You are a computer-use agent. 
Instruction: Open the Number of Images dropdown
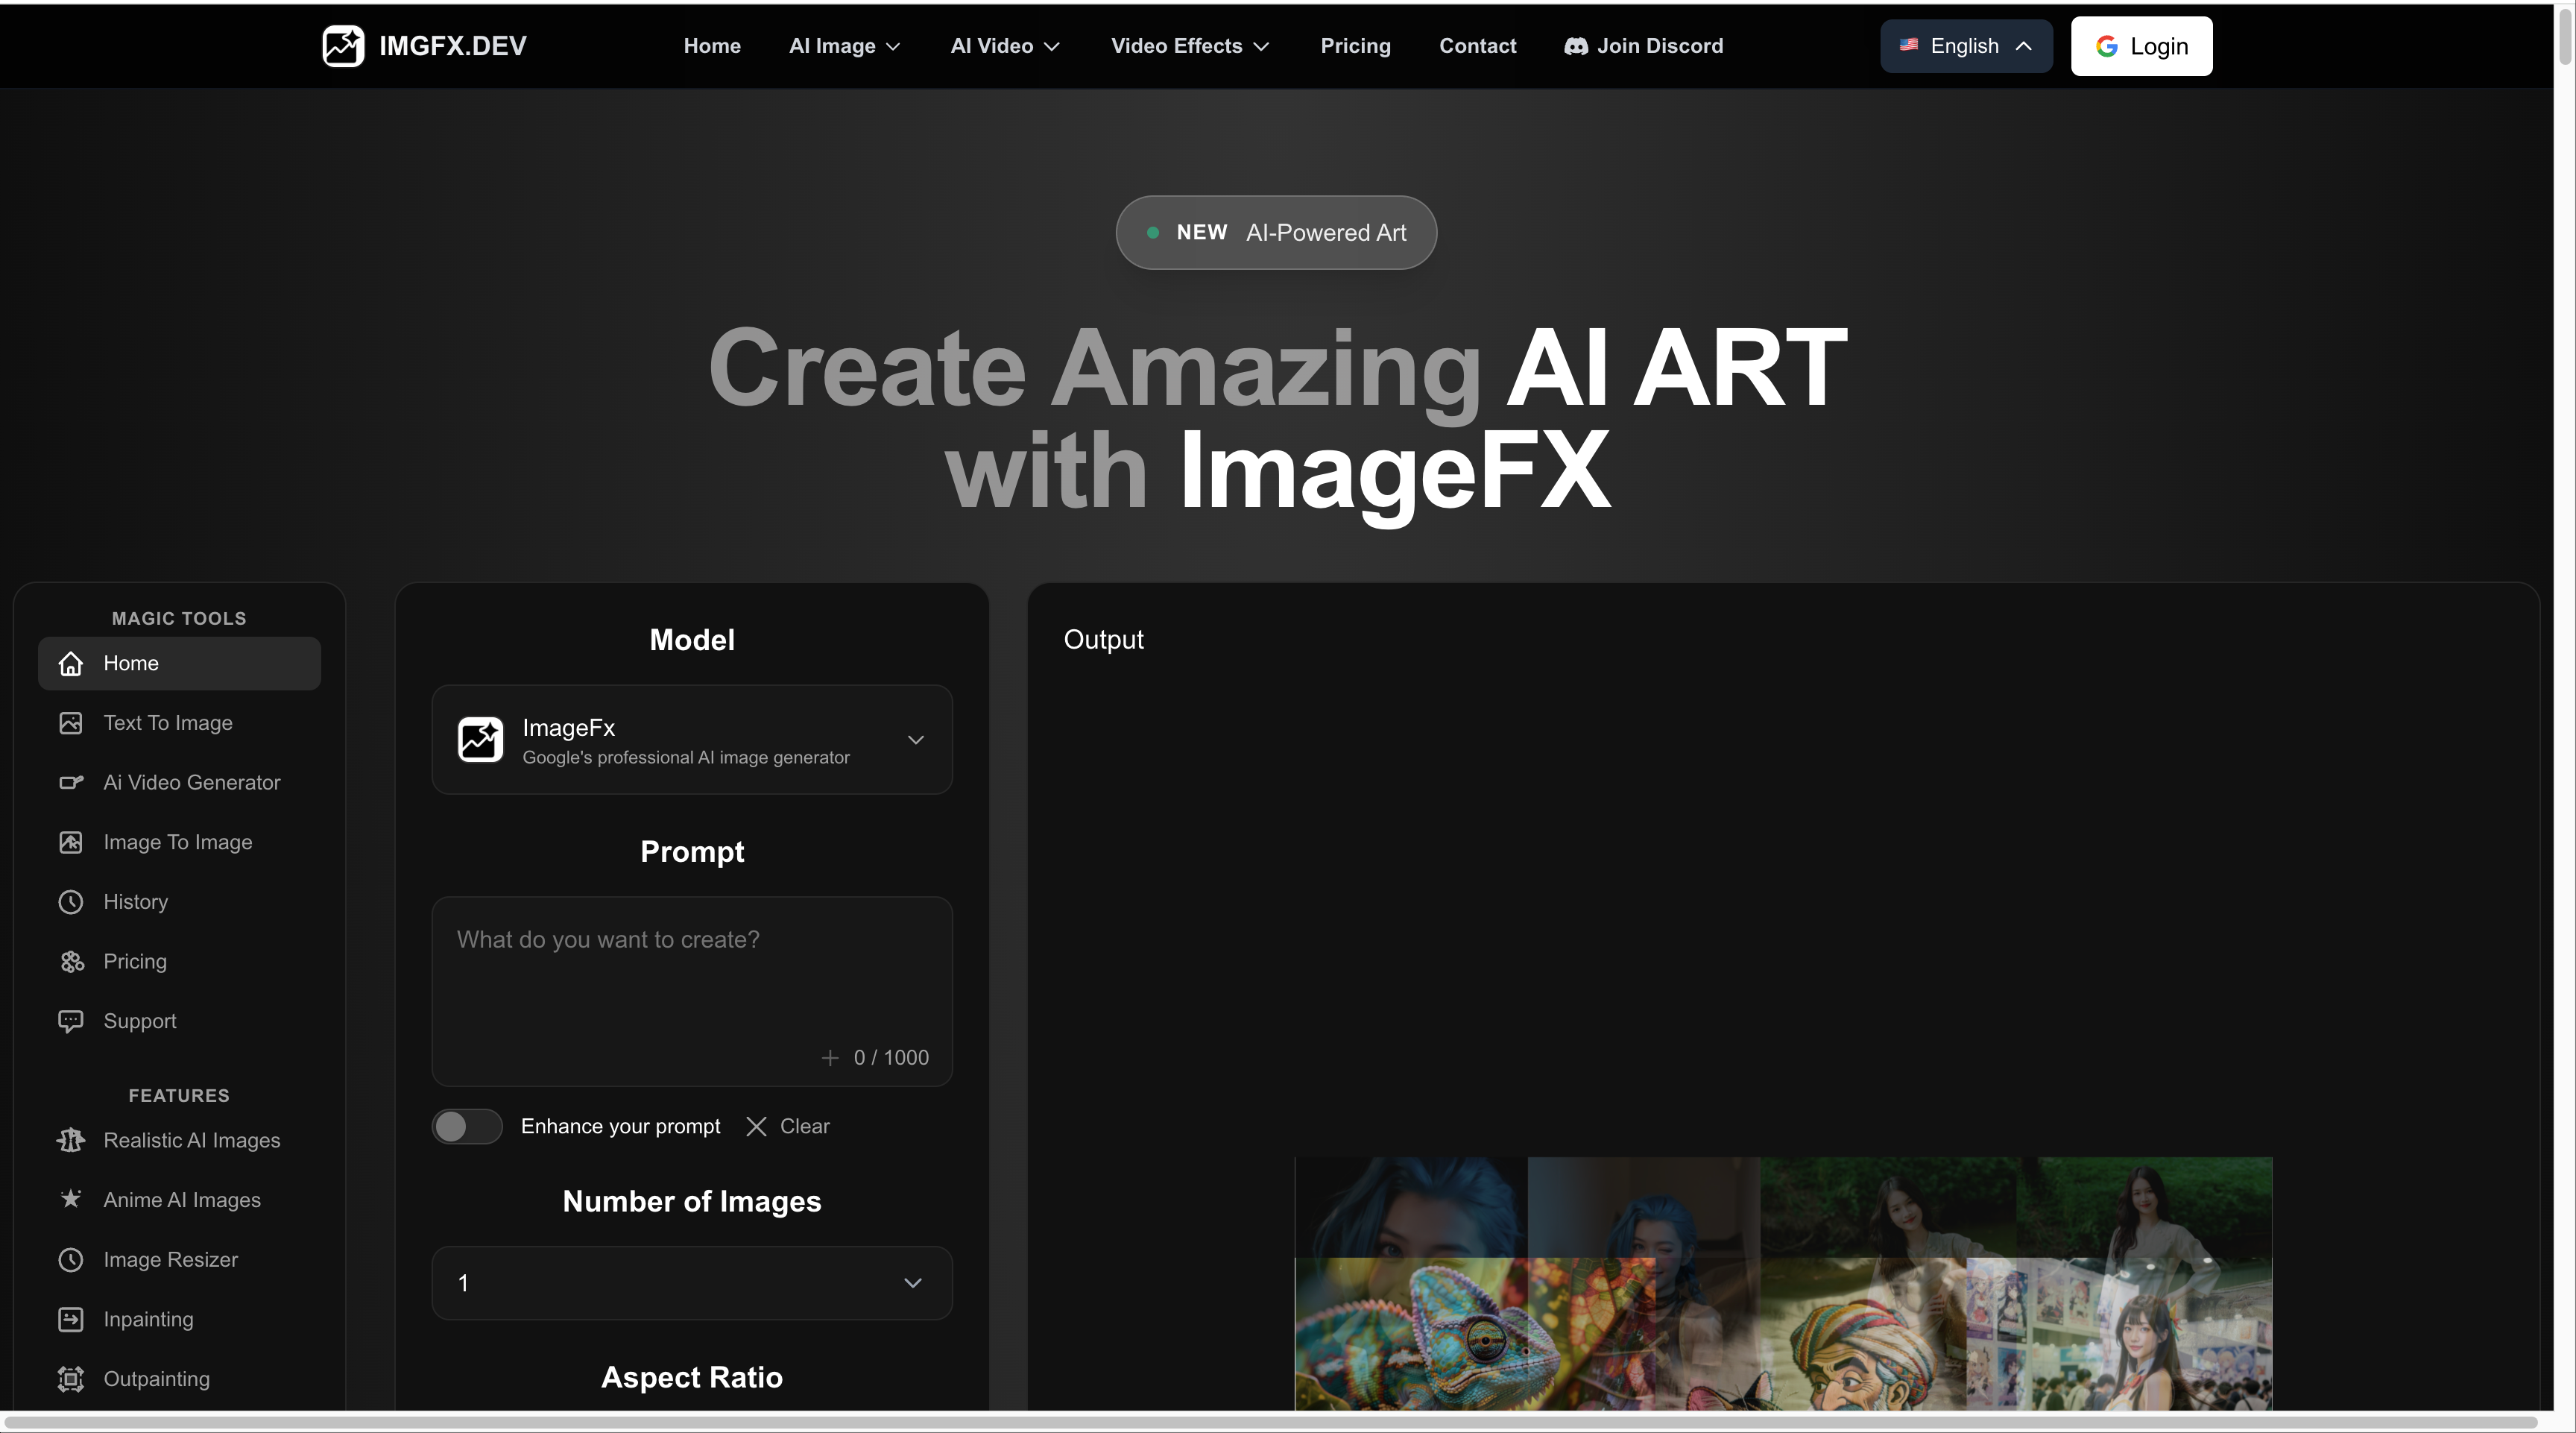(692, 1282)
